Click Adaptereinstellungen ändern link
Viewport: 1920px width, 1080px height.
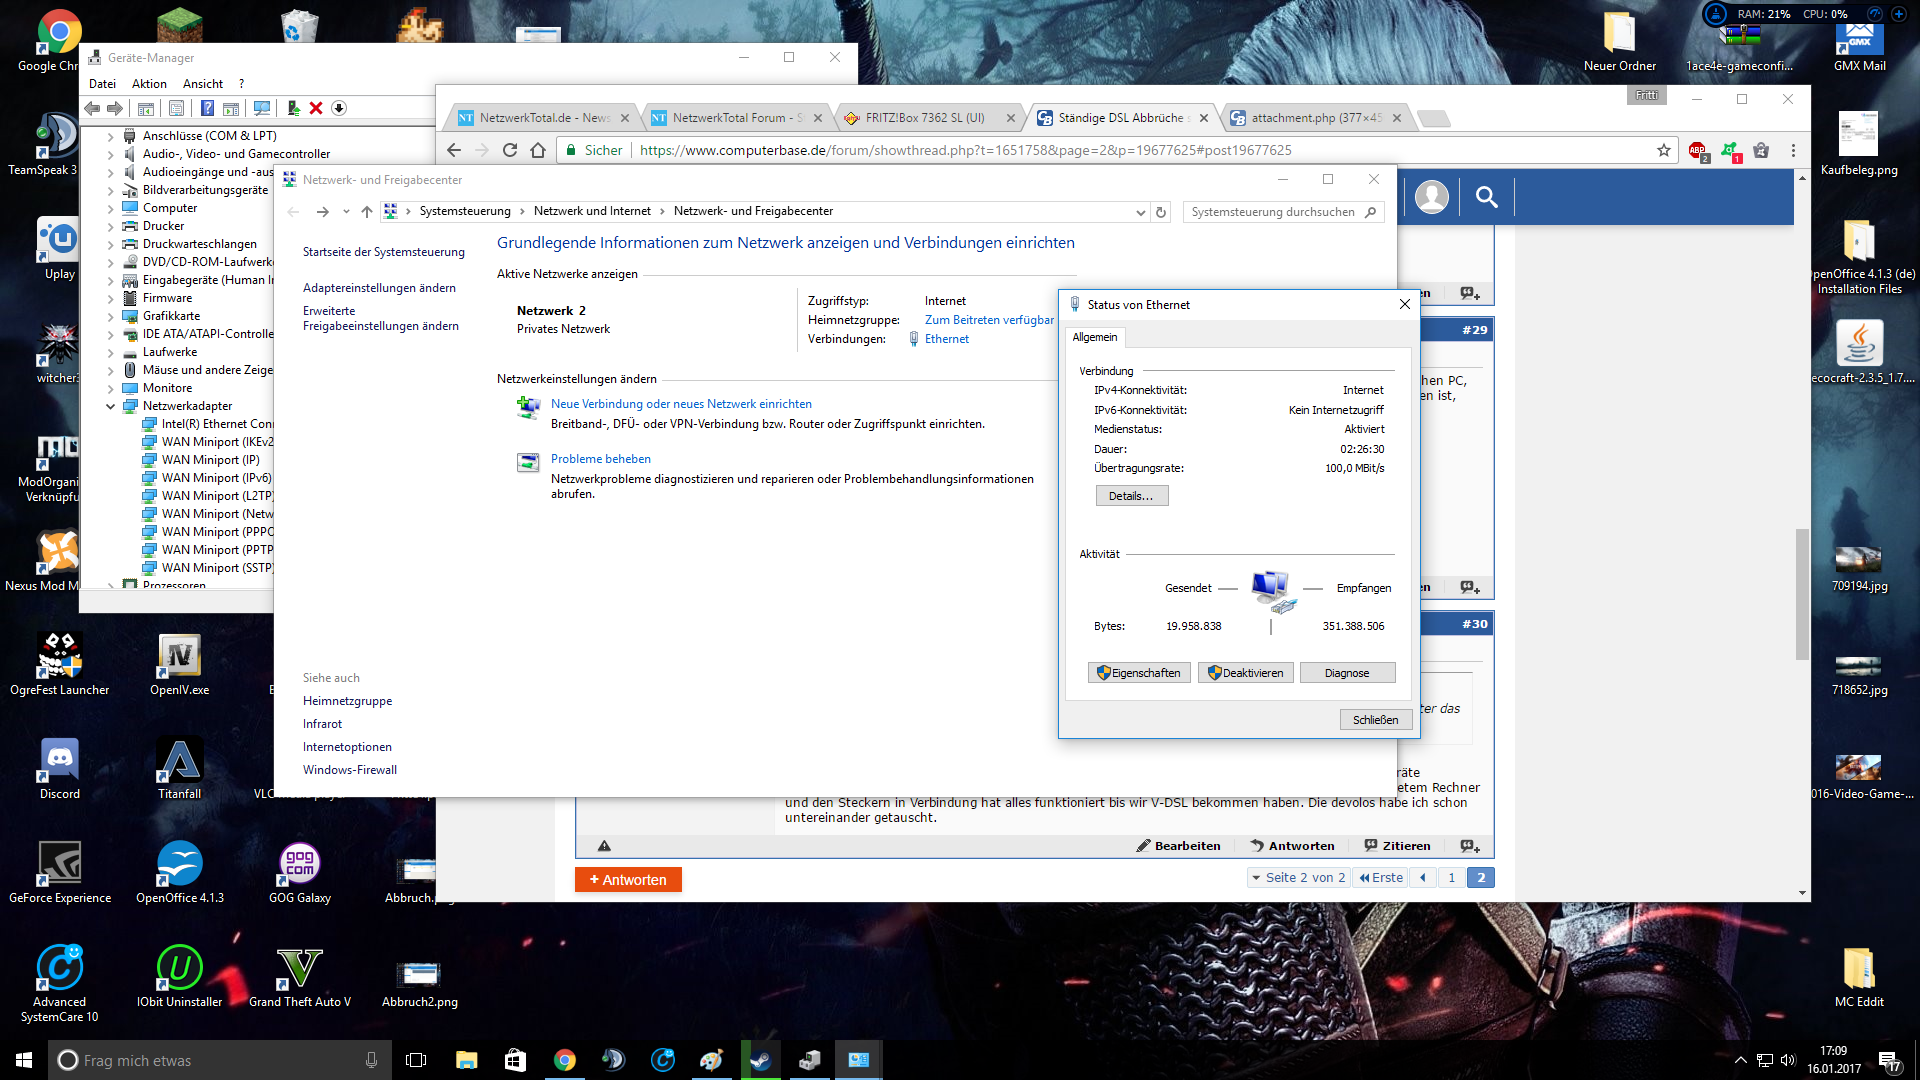click(379, 288)
